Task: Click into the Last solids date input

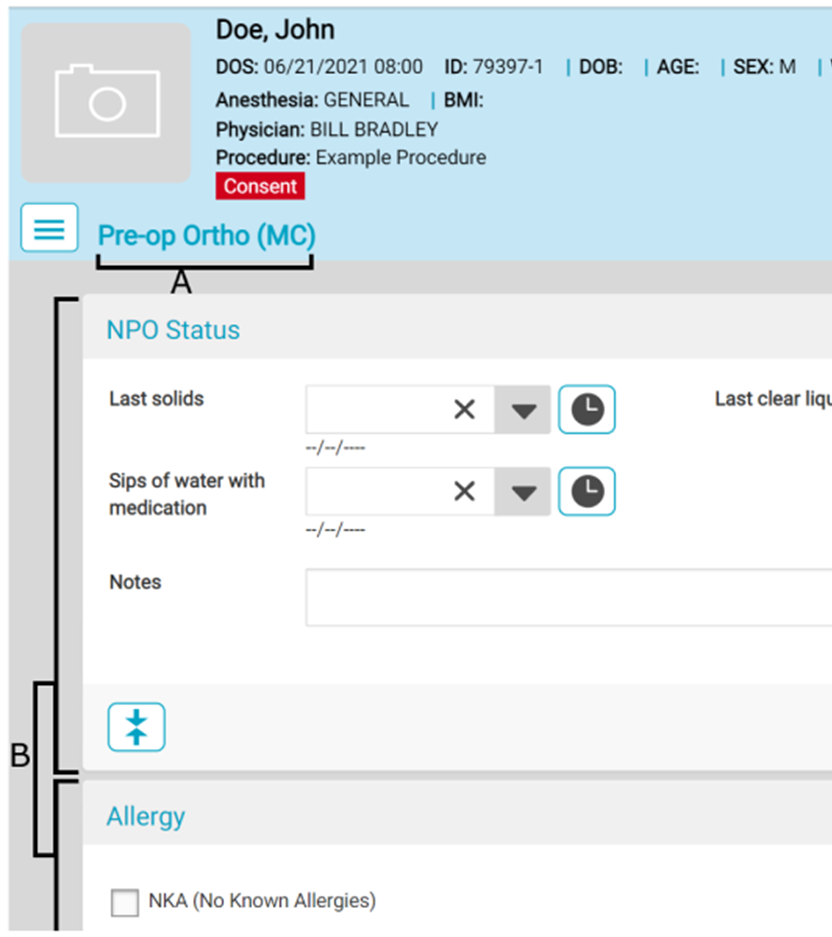Action: (x=372, y=409)
